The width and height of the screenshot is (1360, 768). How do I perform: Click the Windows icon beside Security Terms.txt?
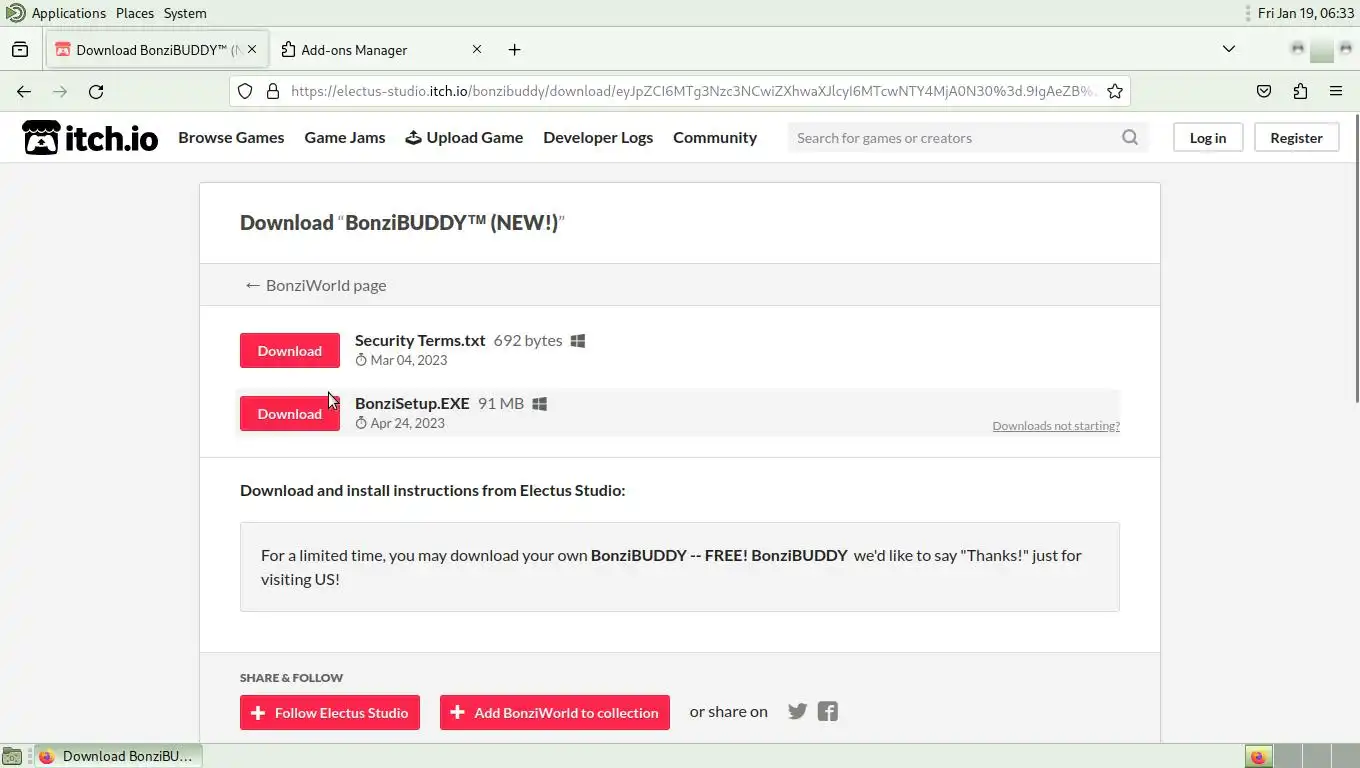pyautogui.click(x=578, y=341)
